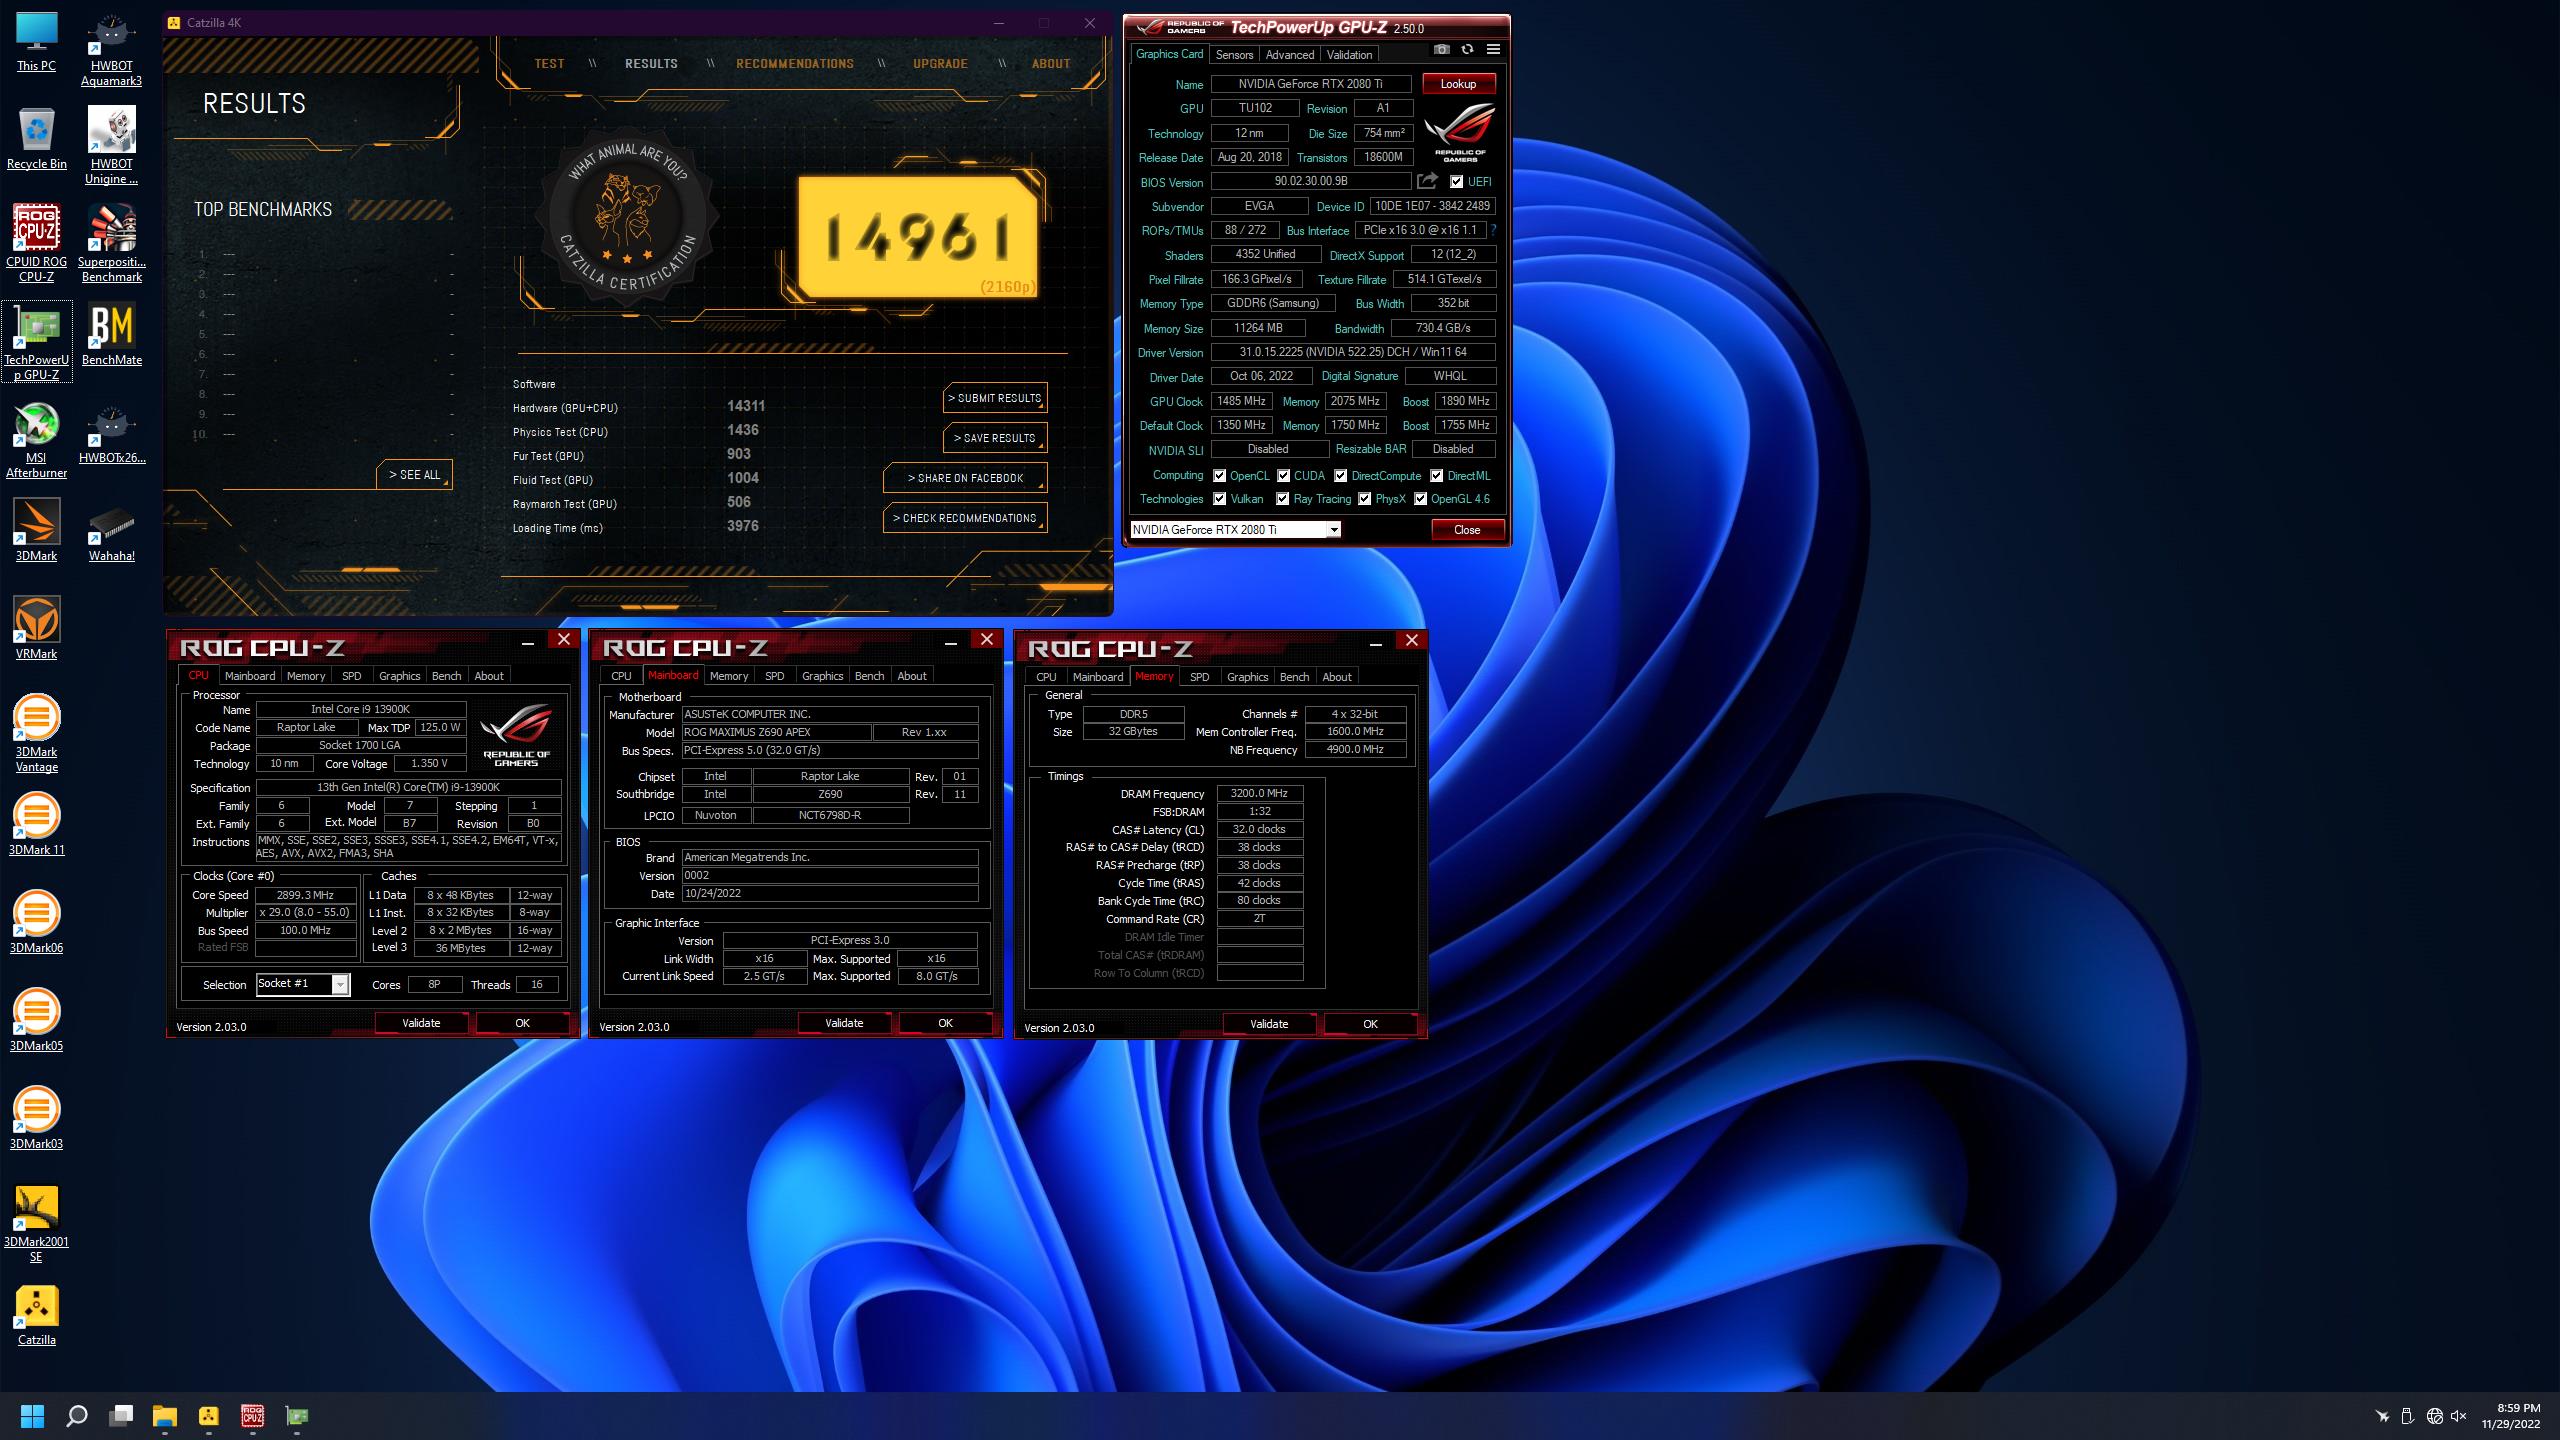Click SUBMIT RESULTS in Catzilla
The height and width of the screenshot is (1440, 2560).
[995, 398]
